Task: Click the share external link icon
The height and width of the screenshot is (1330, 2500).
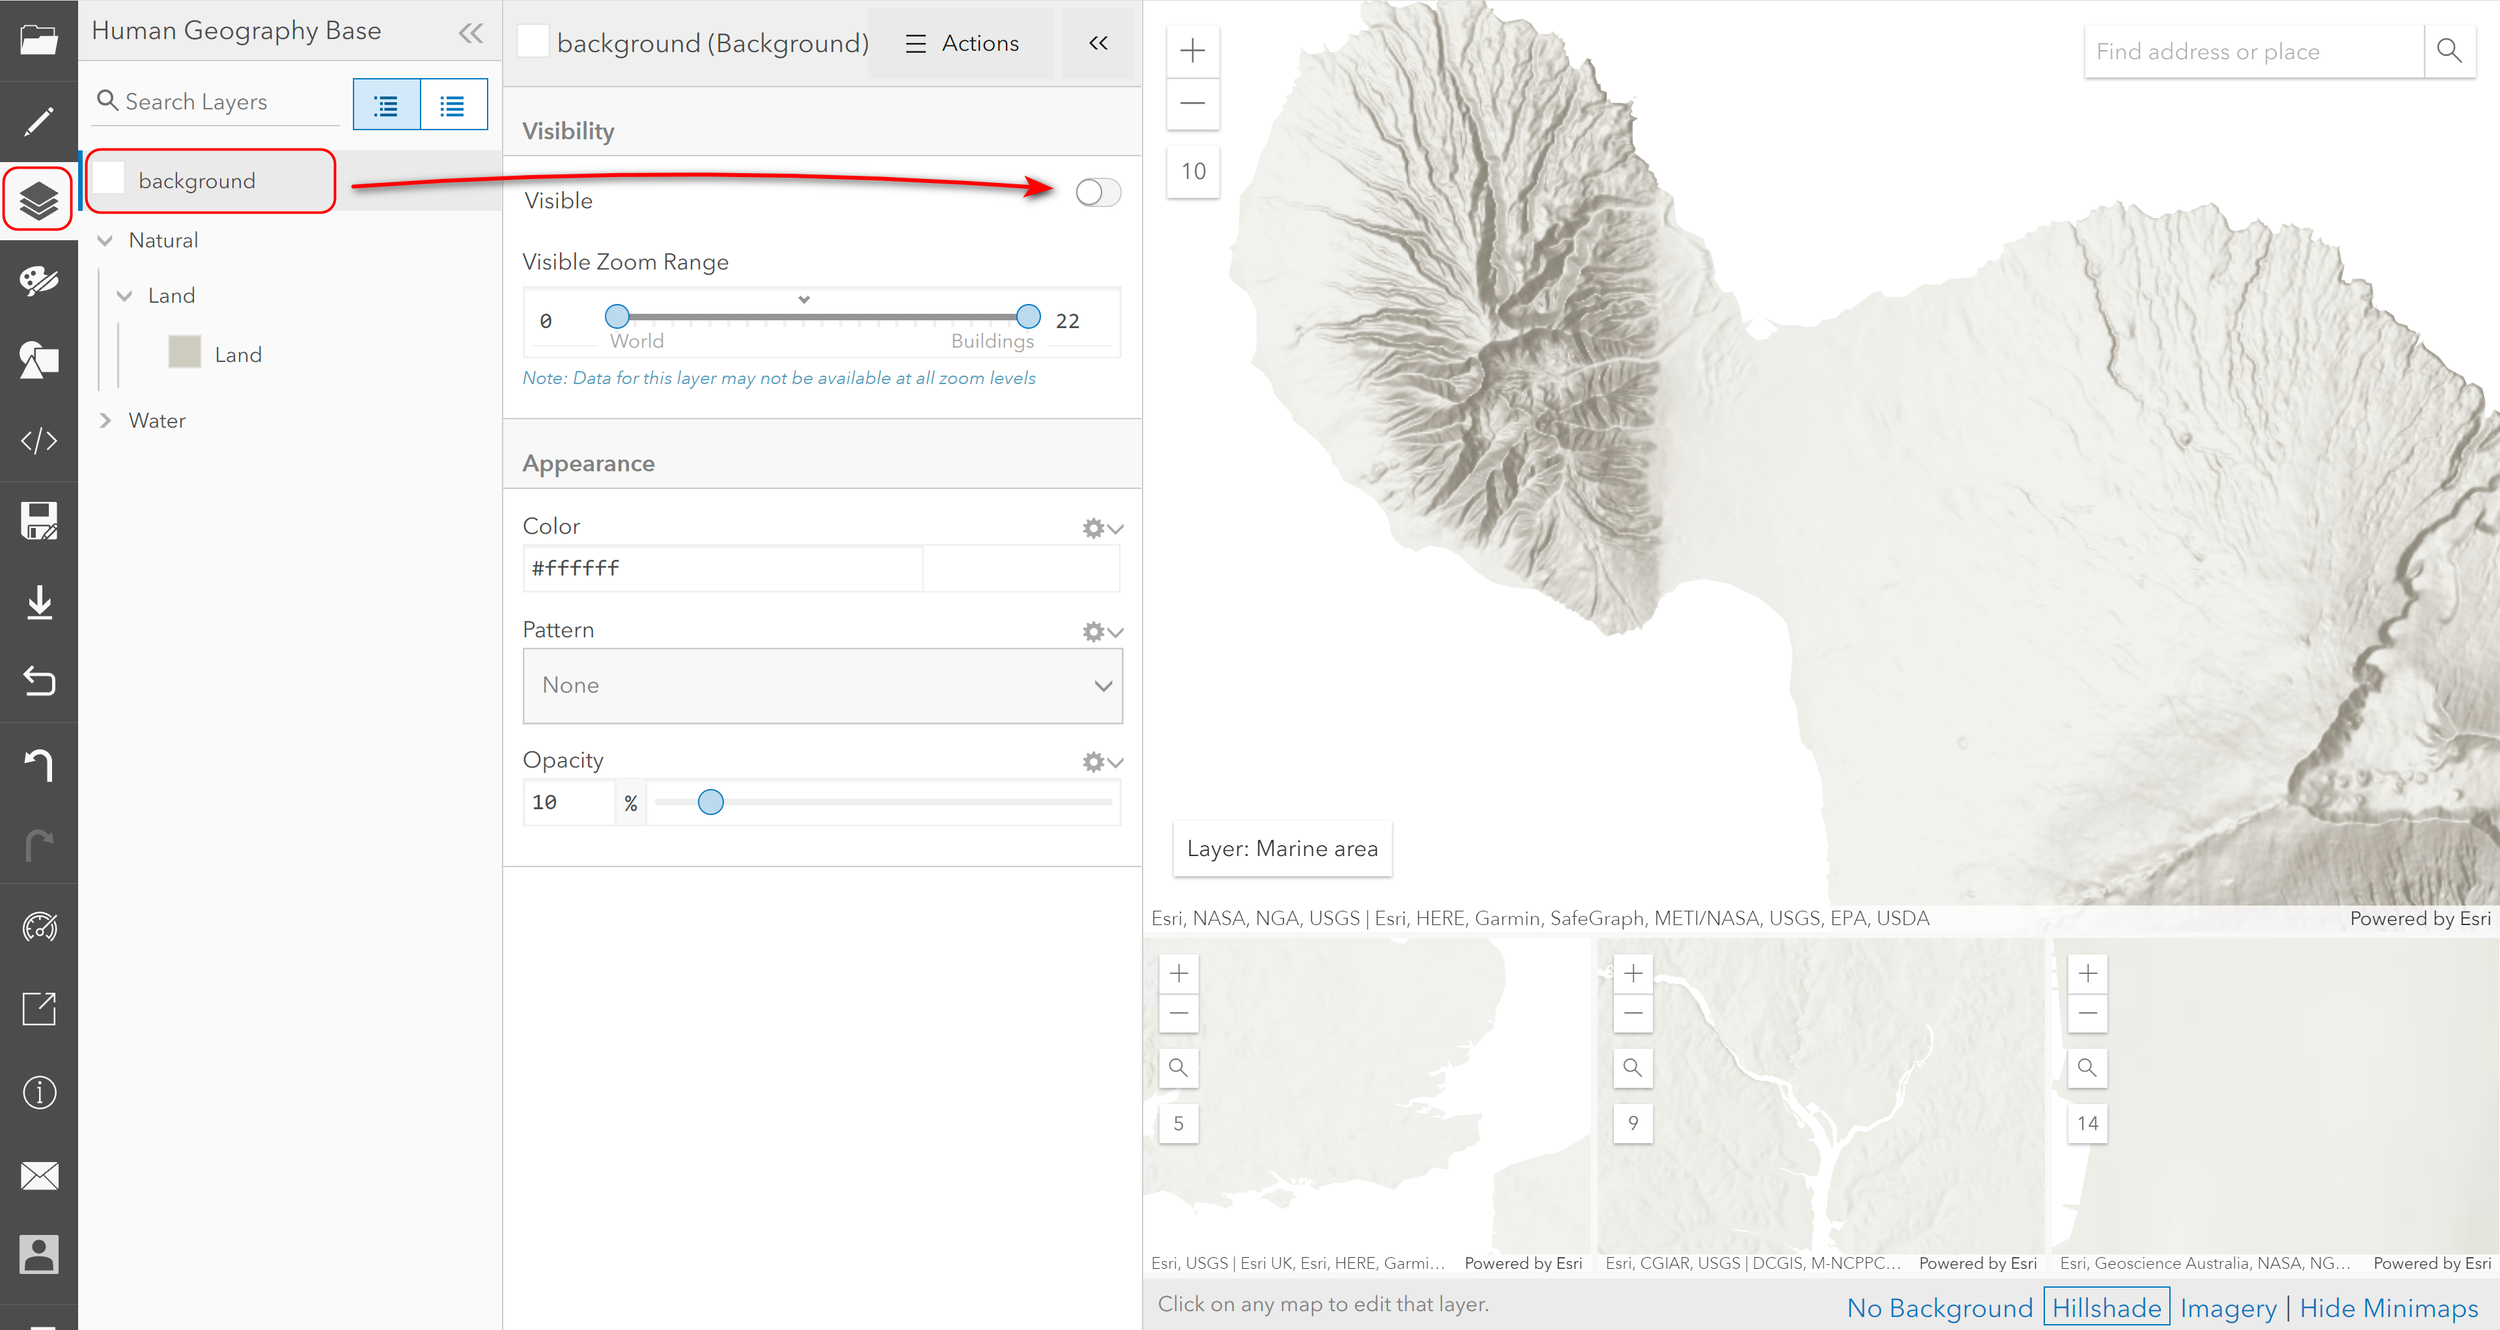Action: pyautogui.click(x=39, y=1009)
